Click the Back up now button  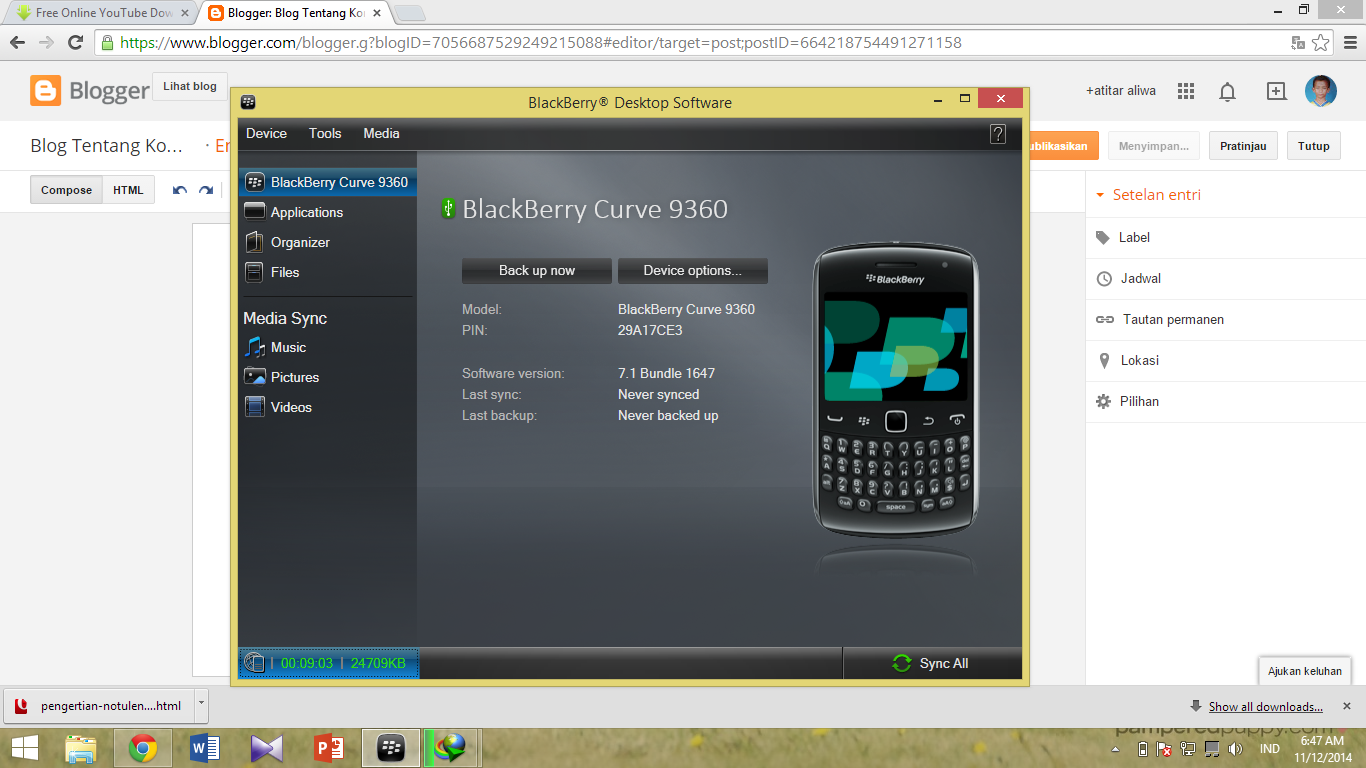click(x=536, y=270)
